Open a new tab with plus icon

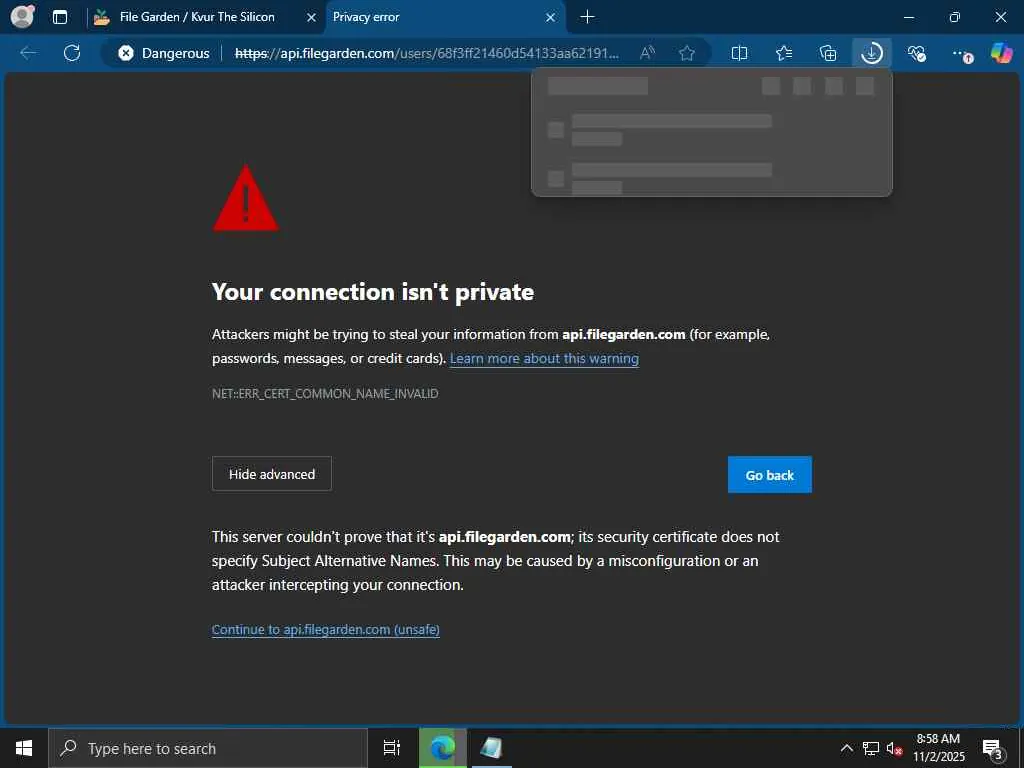coord(587,17)
